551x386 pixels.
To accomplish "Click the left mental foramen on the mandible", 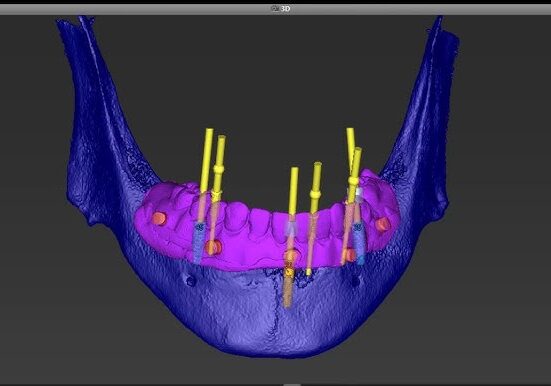I will pos(191,281).
